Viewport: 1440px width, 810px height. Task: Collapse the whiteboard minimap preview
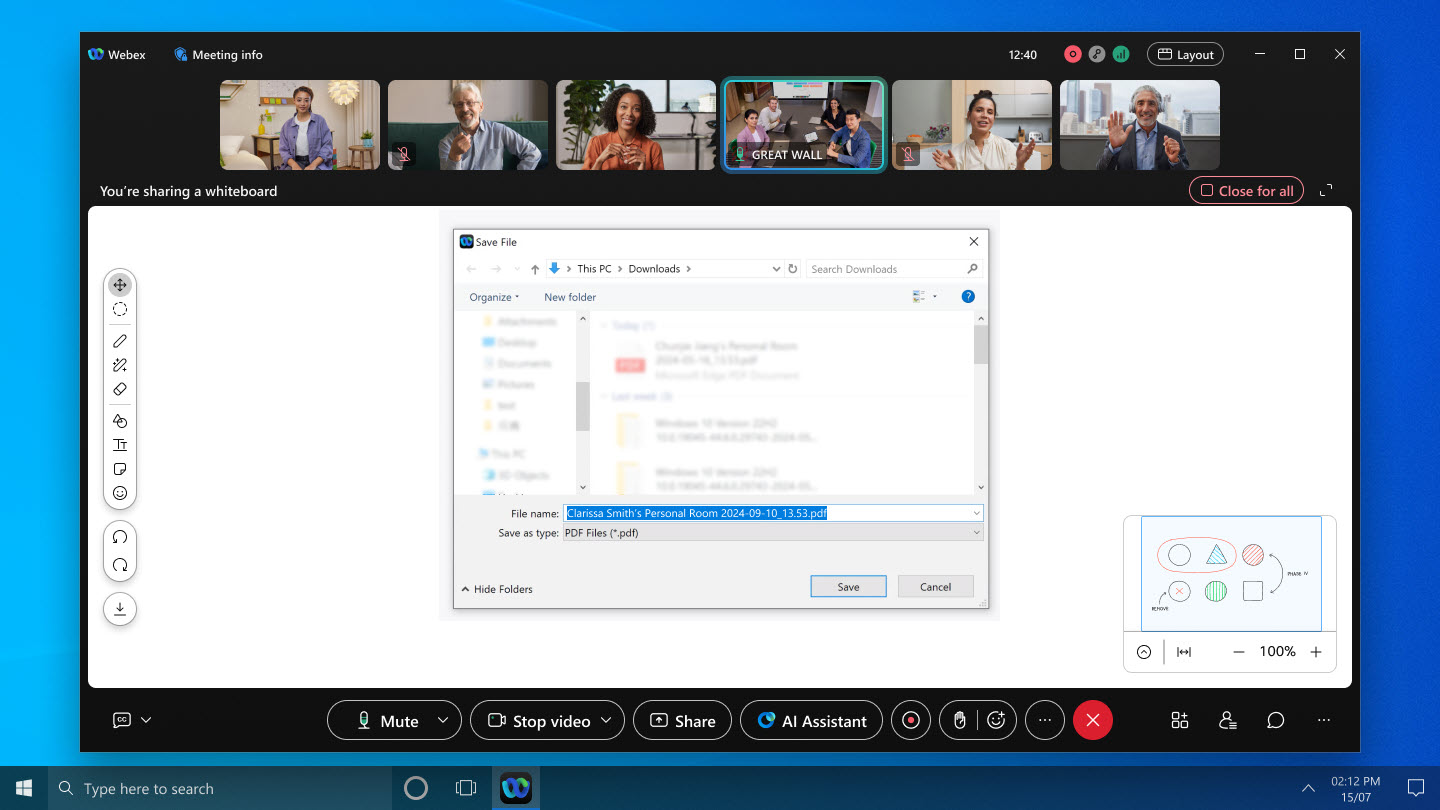tap(1144, 652)
